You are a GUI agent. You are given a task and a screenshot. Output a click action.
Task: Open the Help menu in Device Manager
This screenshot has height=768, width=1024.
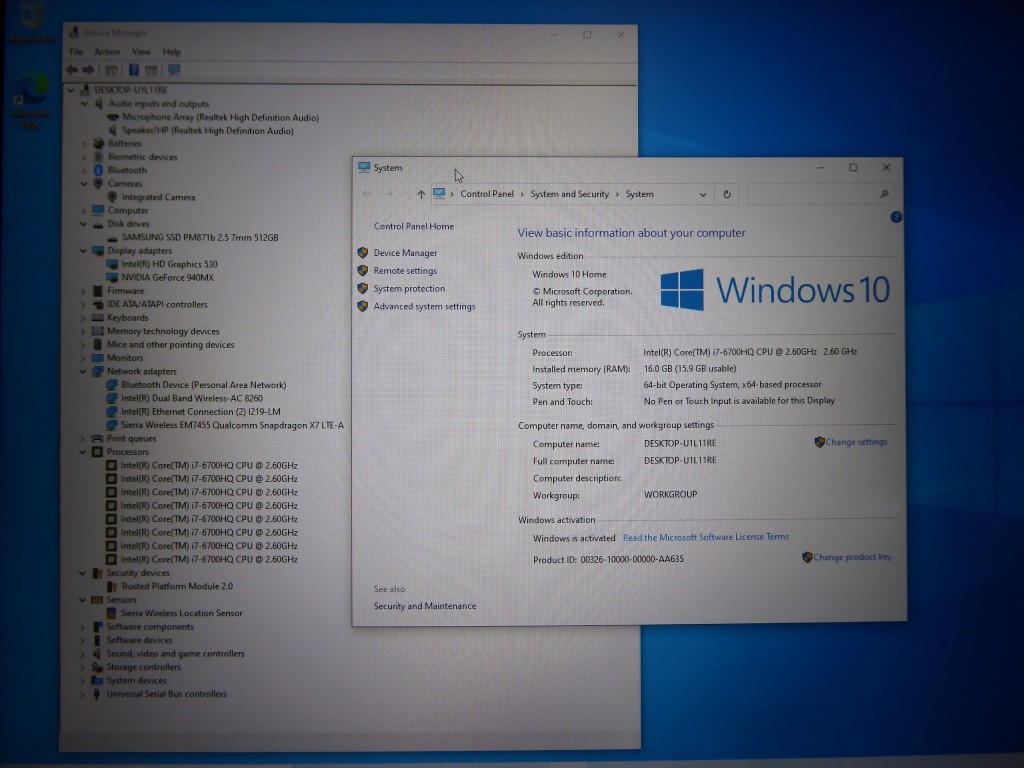(x=171, y=52)
